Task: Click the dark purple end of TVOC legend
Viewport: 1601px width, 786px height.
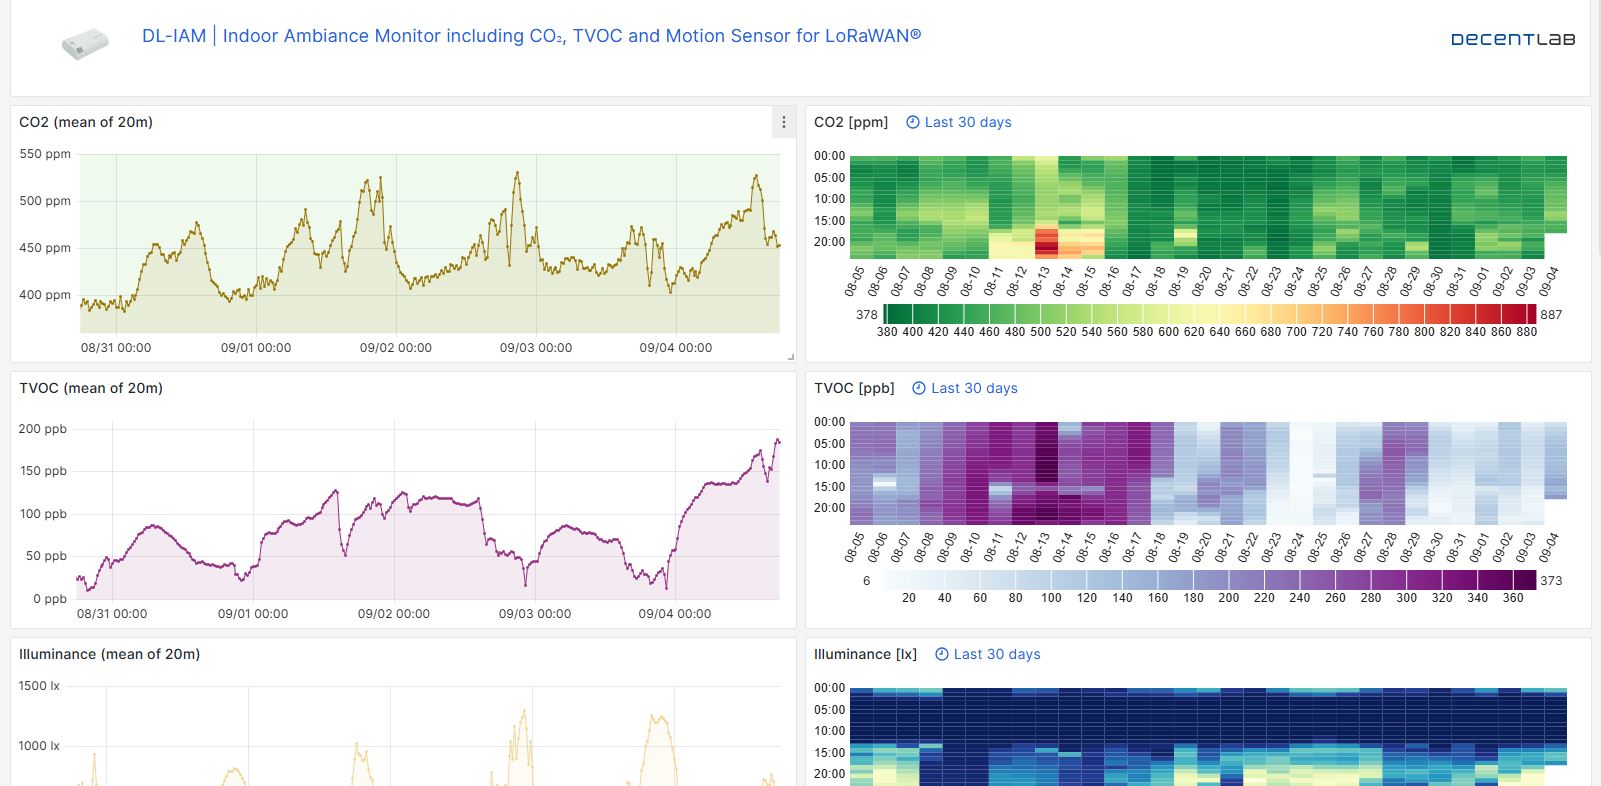Action: coord(1524,580)
